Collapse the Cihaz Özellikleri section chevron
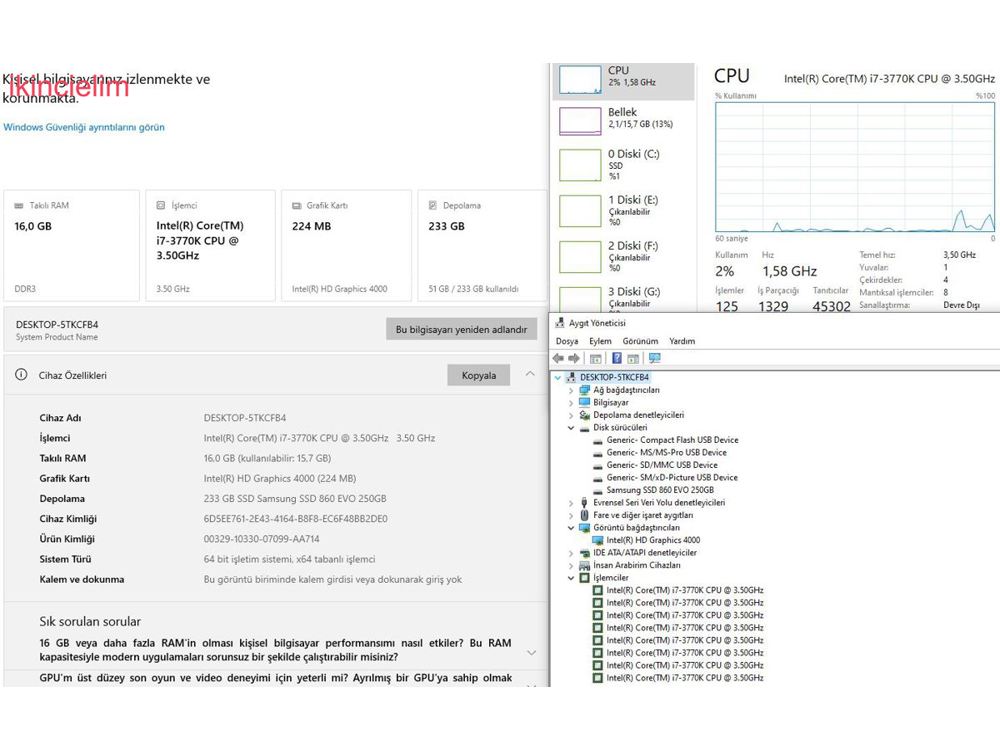The width and height of the screenshot is (1000, 750). pyautogui.click(x=530, y=374)
